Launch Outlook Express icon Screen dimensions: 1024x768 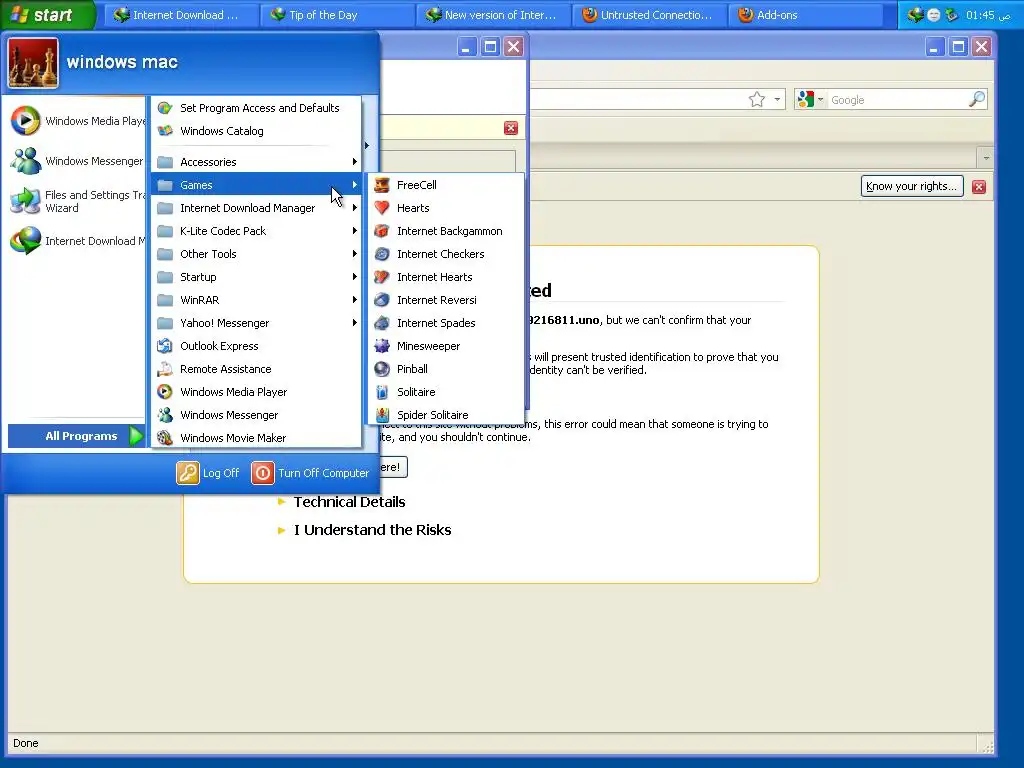pyautogui.click(x=165, y=345)
